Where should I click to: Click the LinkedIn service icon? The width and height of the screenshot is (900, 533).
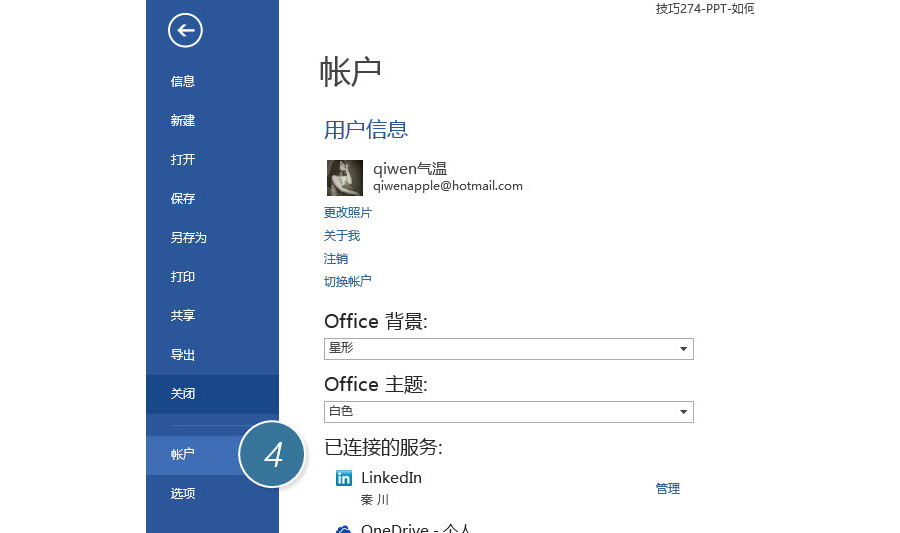click(344, 478)
